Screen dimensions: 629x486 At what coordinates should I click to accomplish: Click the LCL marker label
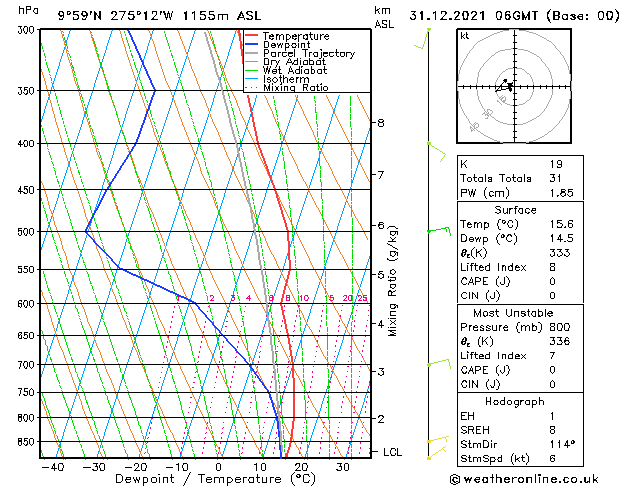(x=392, y=452)
